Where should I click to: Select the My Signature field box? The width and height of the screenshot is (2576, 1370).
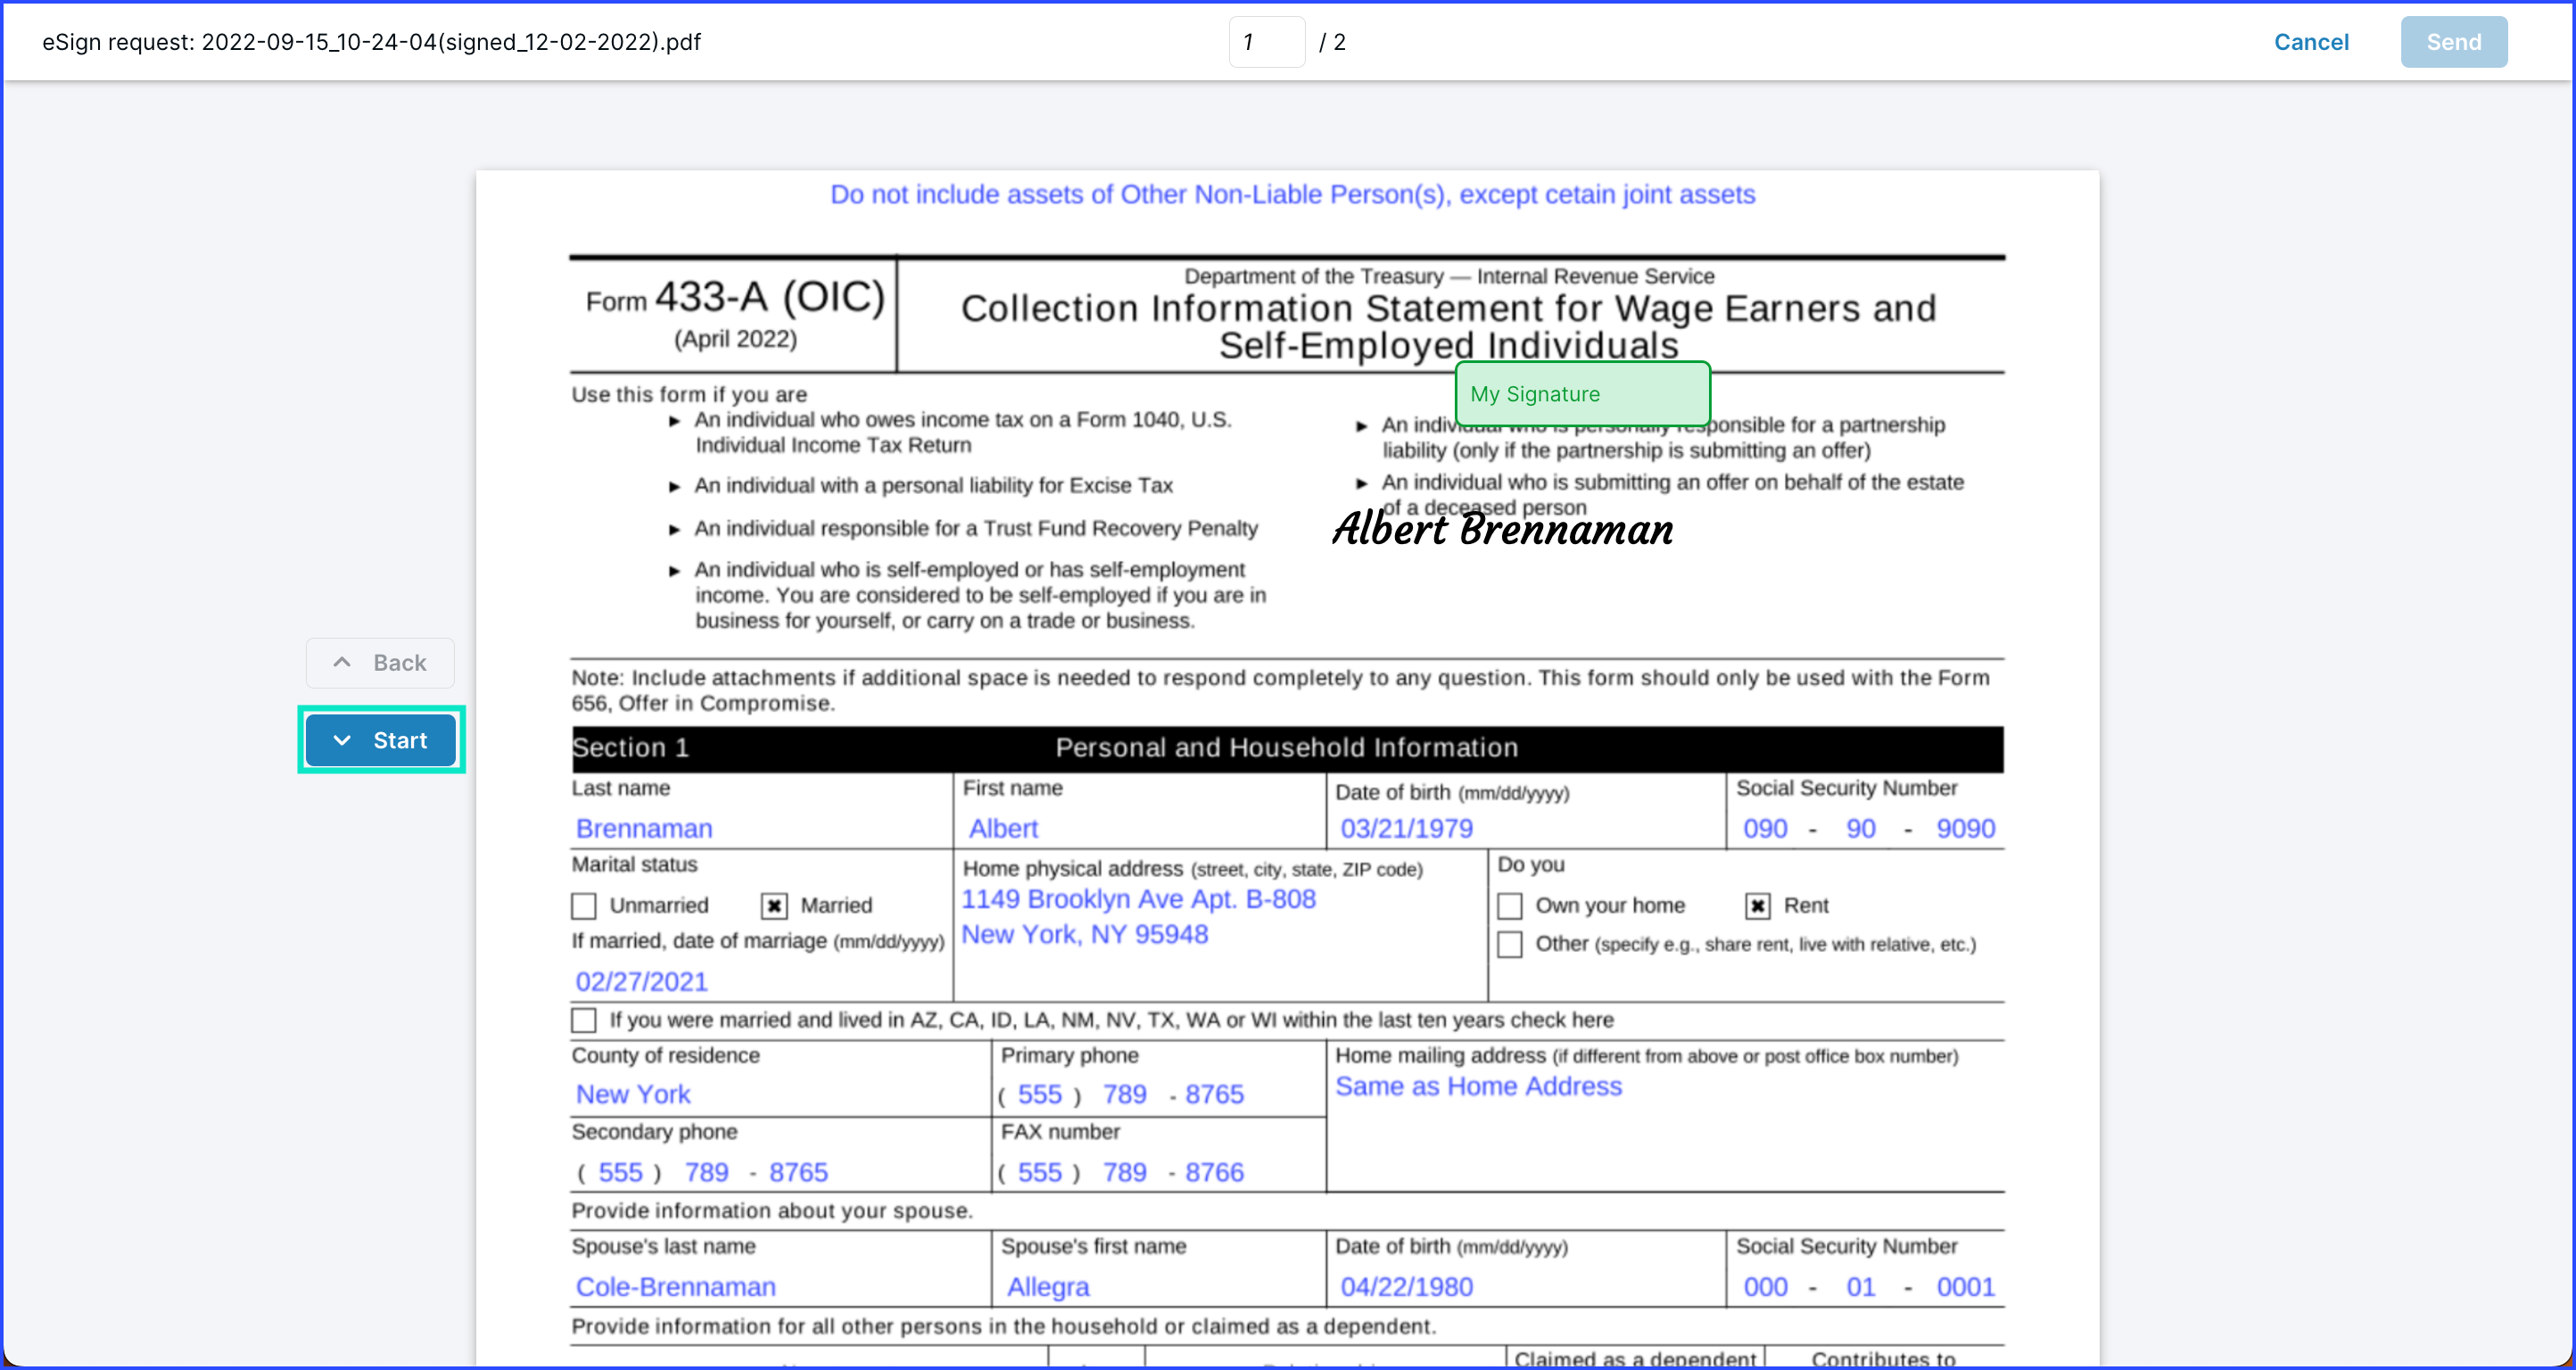point(1582,394)
